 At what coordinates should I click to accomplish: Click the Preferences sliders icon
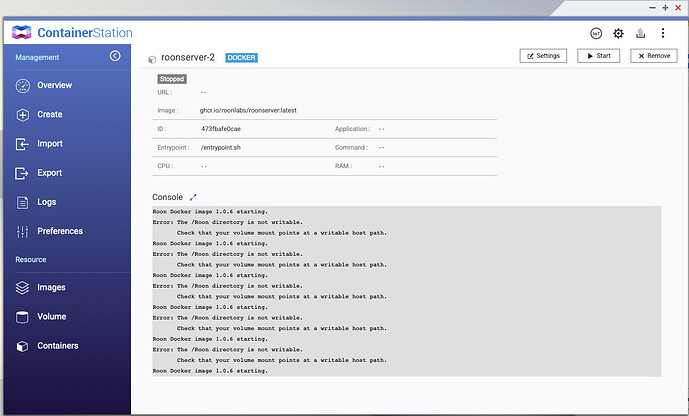point(22,232)
